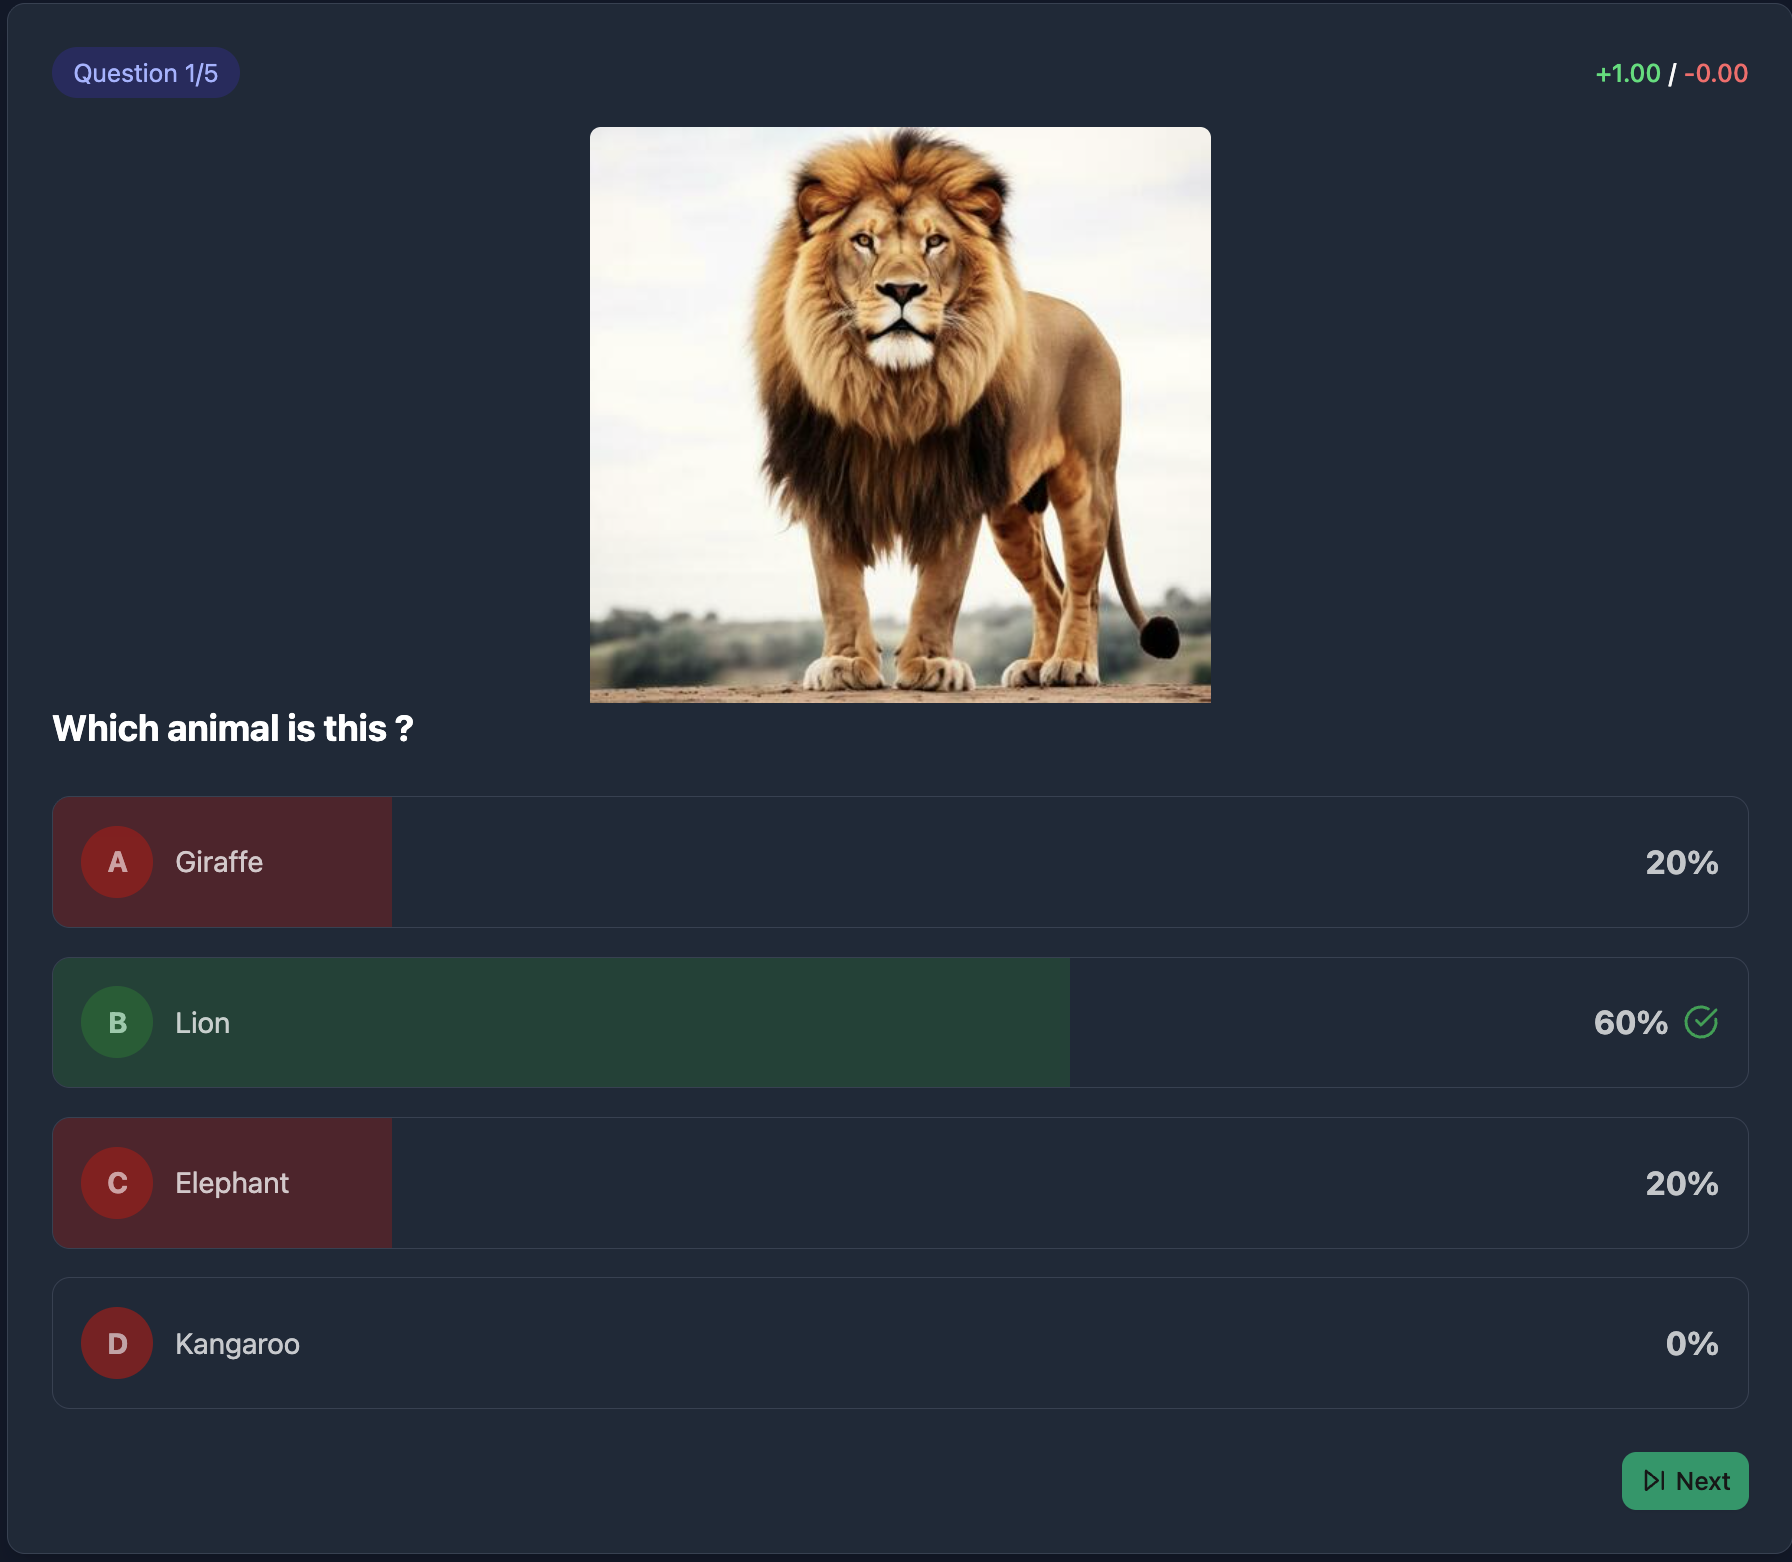This screenshot has width=1792, height=1562.
Task: Select the circular D badge for Kangaroo
Action: pos(117,1343)
